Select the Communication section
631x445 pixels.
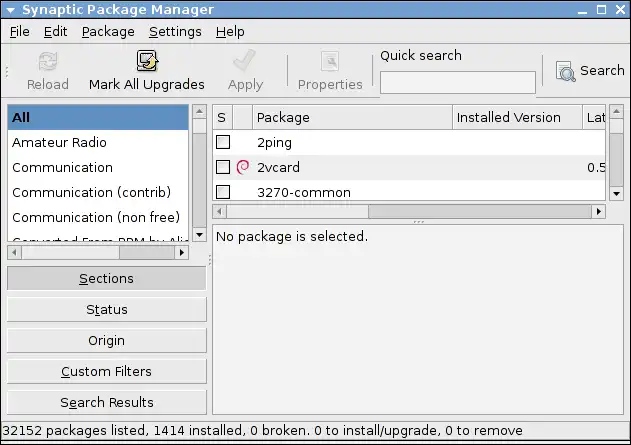(x=98, y=167)
